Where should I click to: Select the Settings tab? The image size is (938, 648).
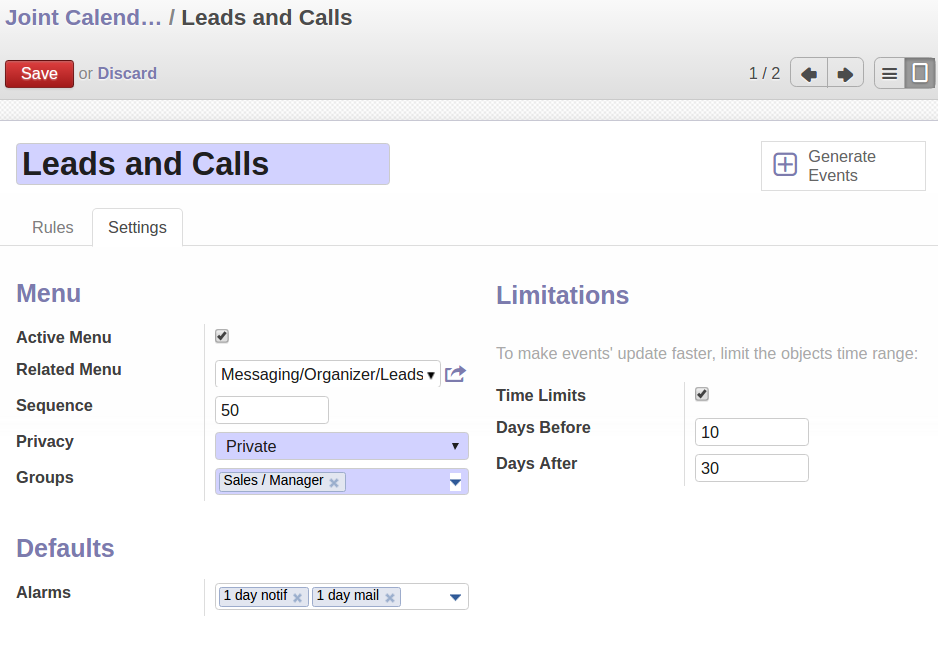pos(137,227)
